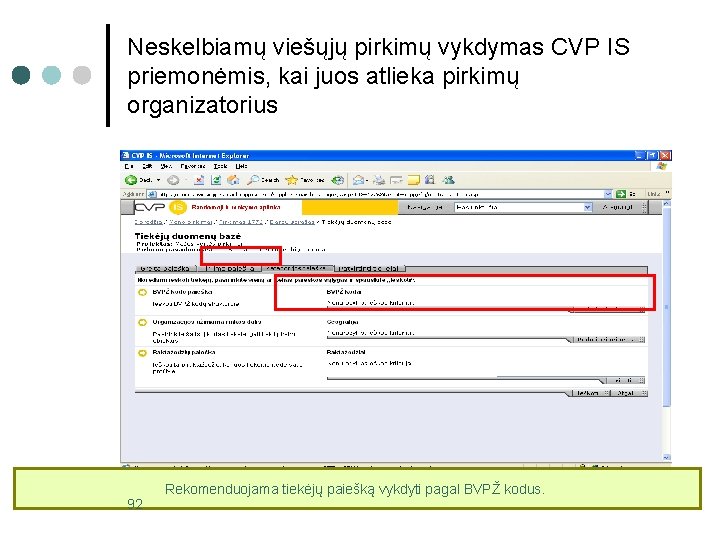Open the Back button history dropdown arrow
The width and height of the screenshot is (720, 540).
(x=159, y=180)
